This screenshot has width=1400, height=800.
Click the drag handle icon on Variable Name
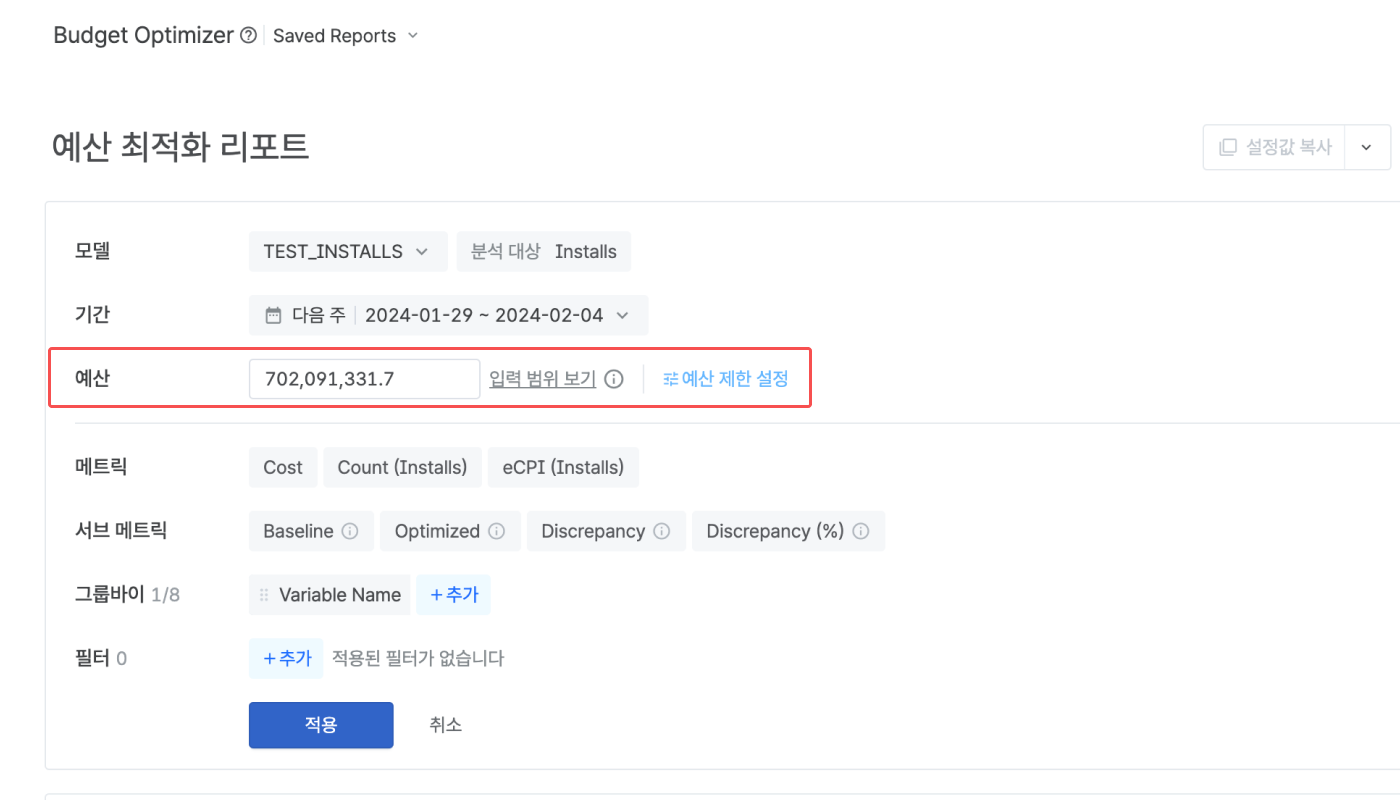264,595
